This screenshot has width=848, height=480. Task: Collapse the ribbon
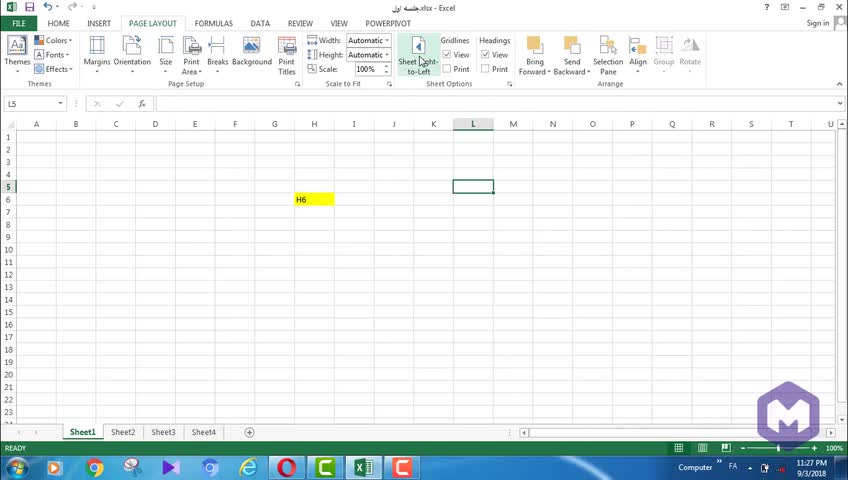click(x=839, y=84)
